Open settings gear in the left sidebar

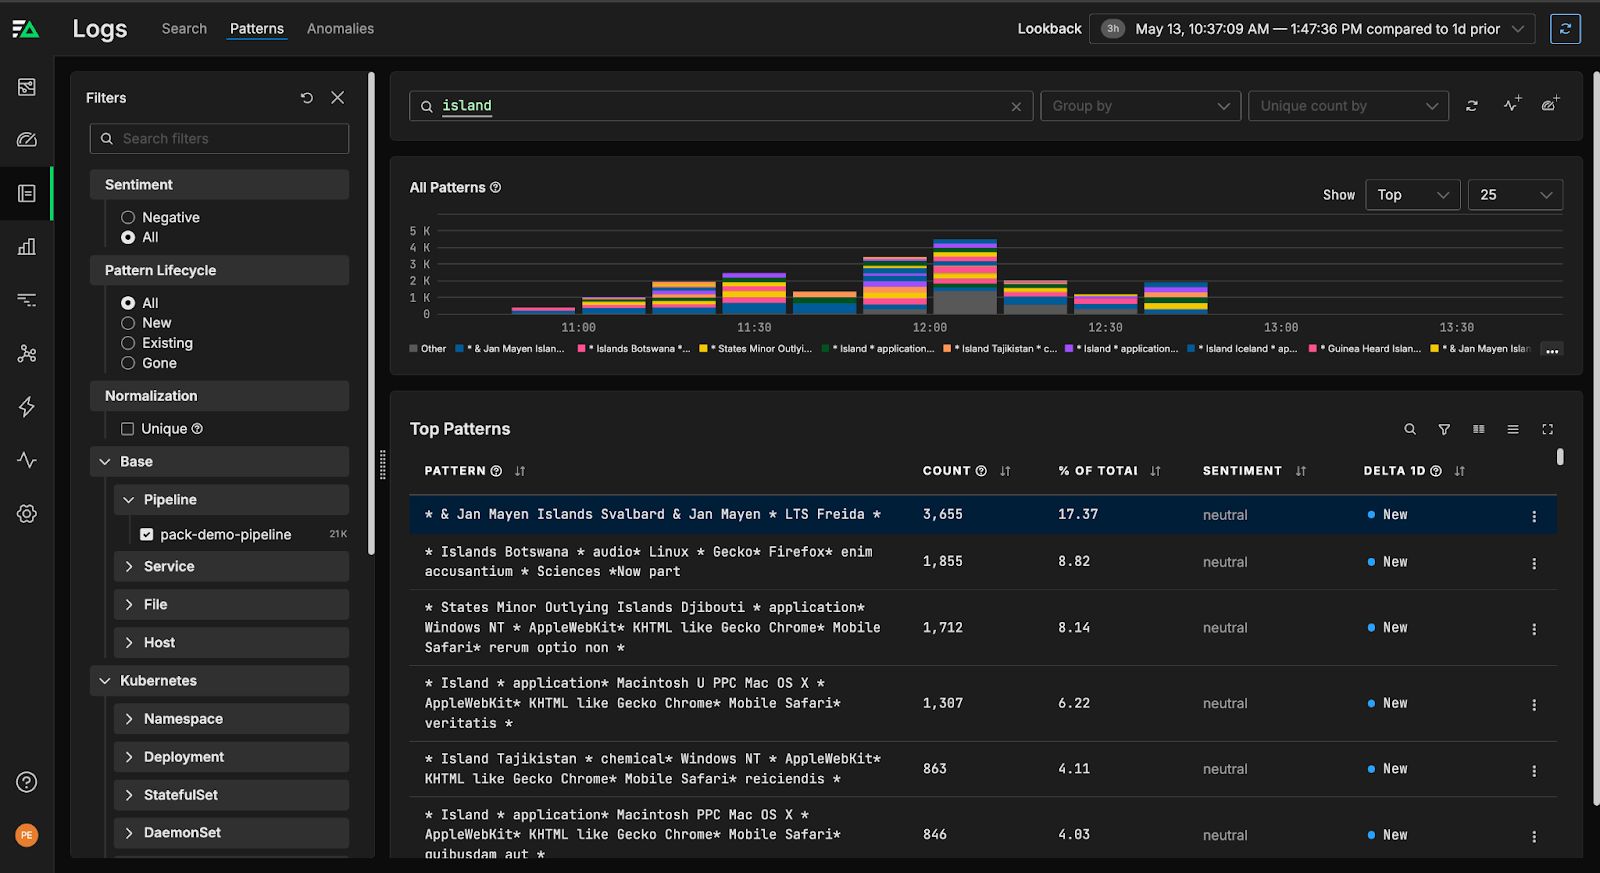[x=27, y=514]
